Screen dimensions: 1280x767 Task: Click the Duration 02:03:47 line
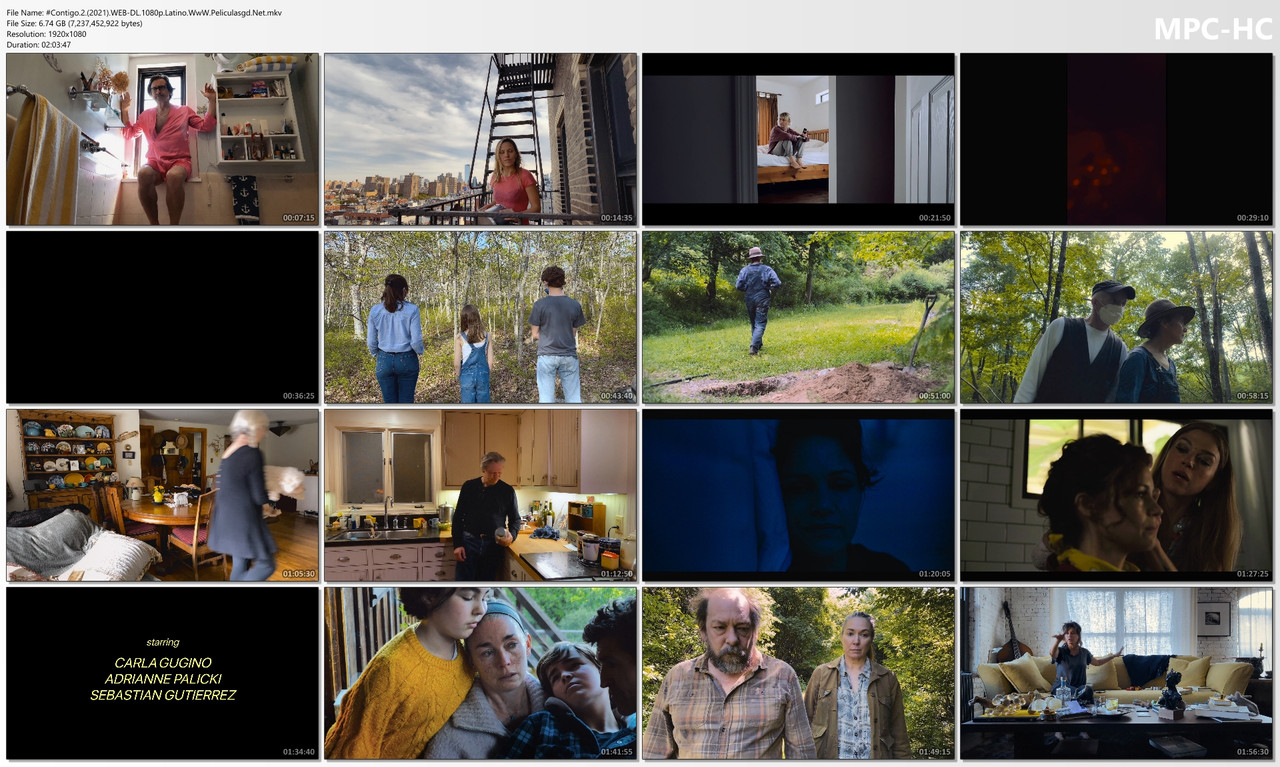pyautogui.click(x=39, y=45)
